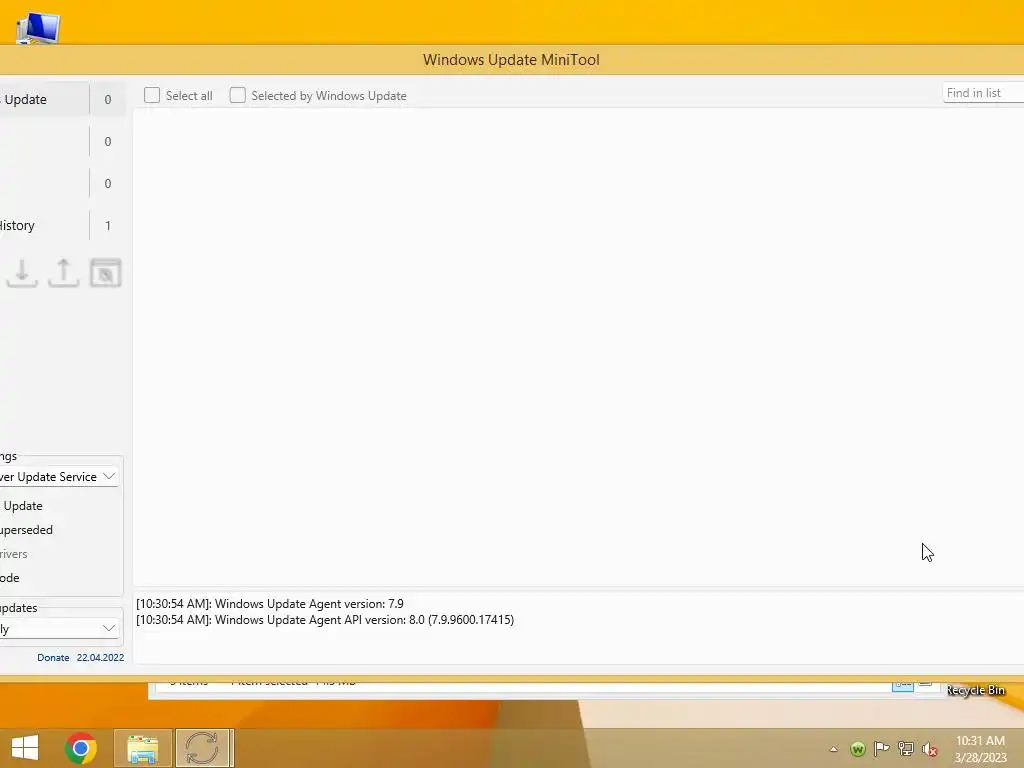
Task: Click the network tray icon
Action: coord(906,748)
